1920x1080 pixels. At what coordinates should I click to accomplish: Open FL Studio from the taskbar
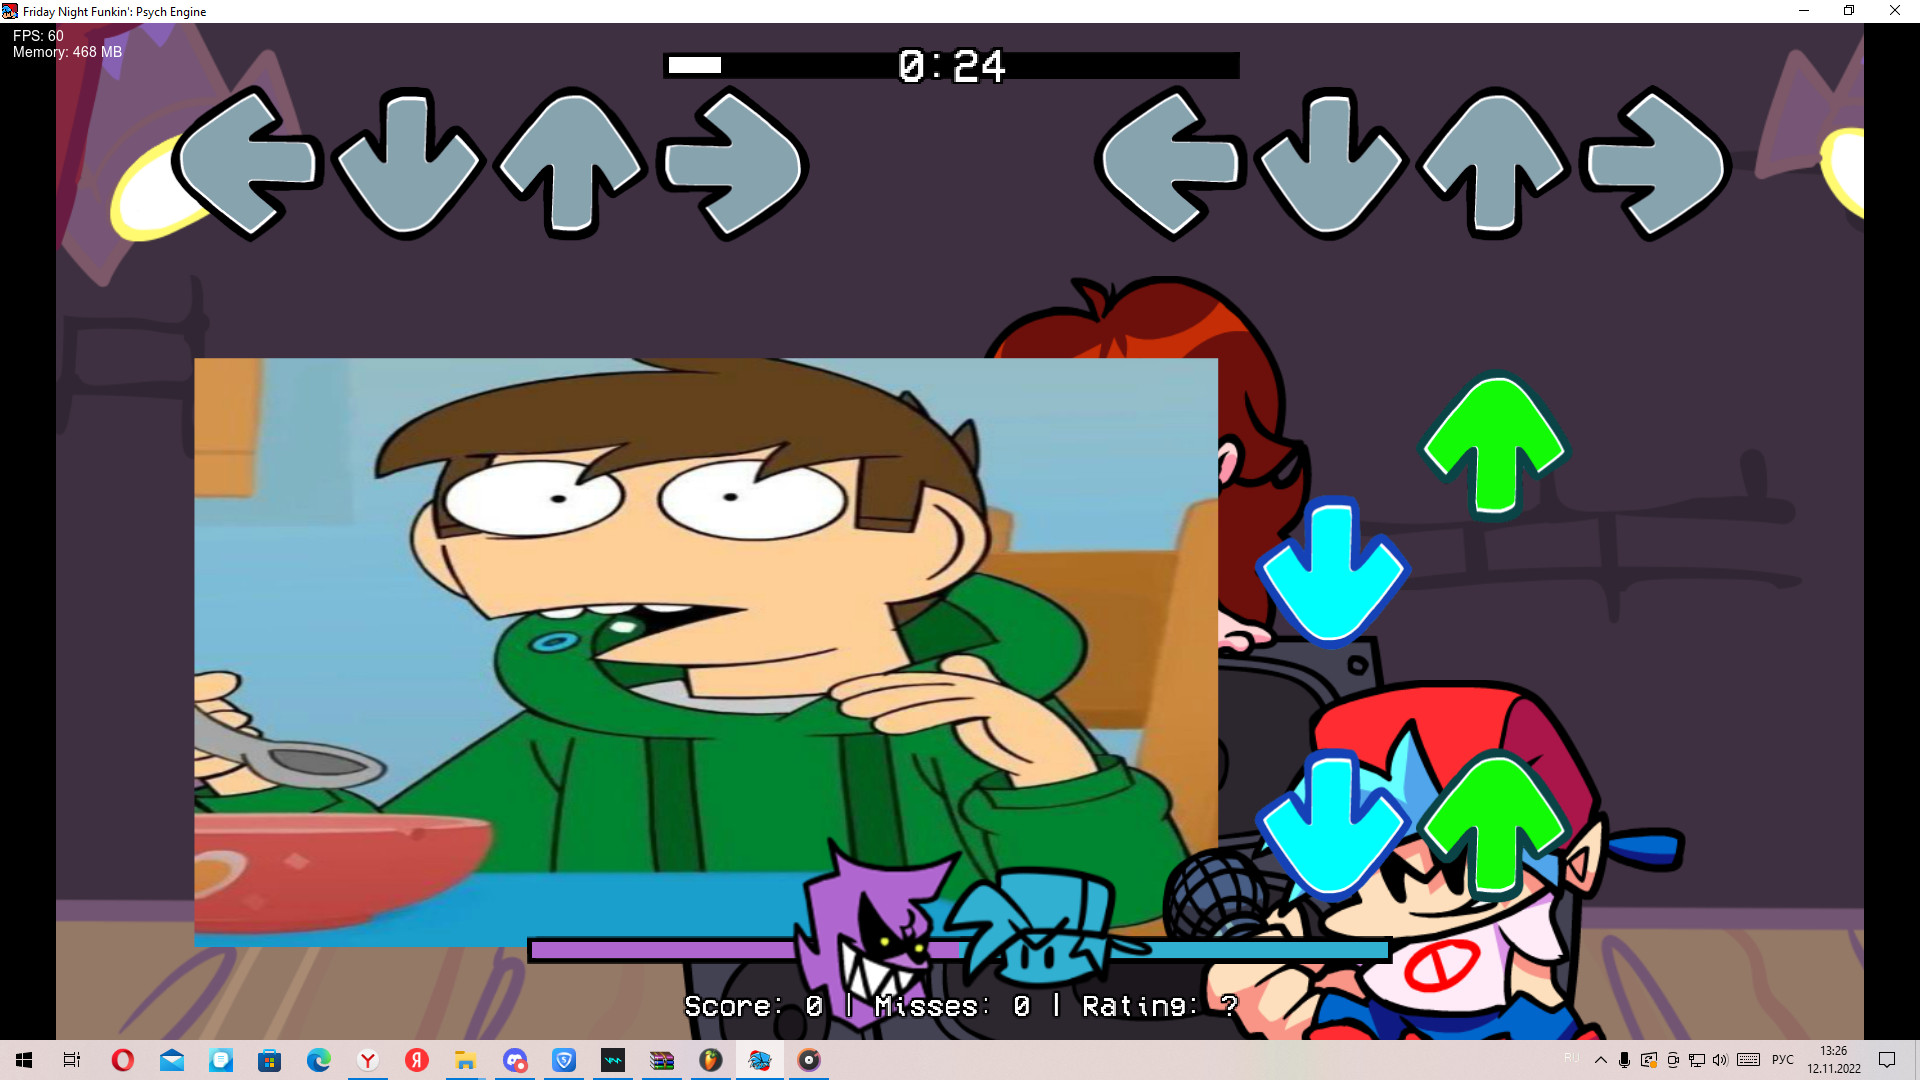point(710,1060)
